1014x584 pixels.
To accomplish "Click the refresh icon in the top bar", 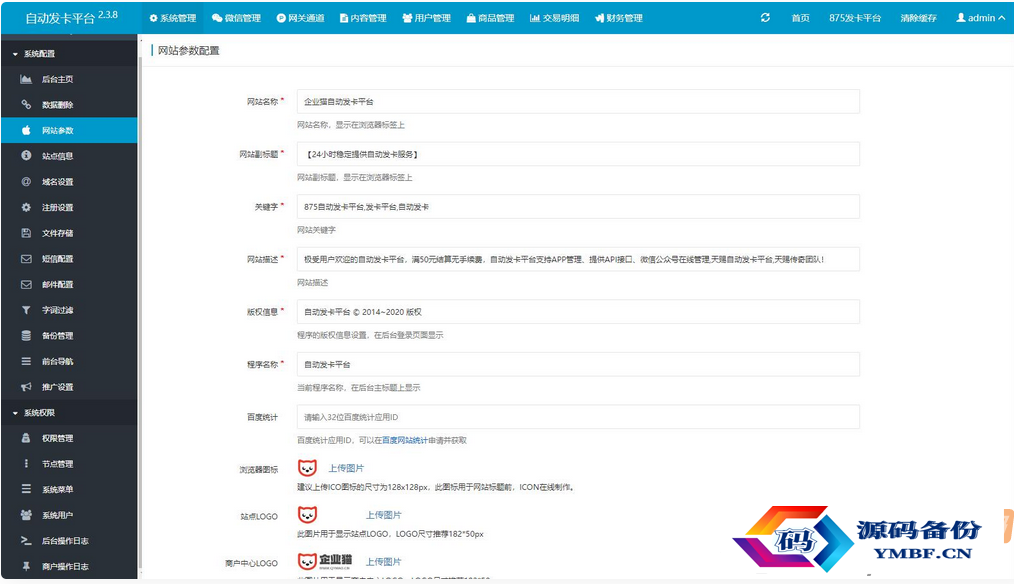I will (765, 17).
